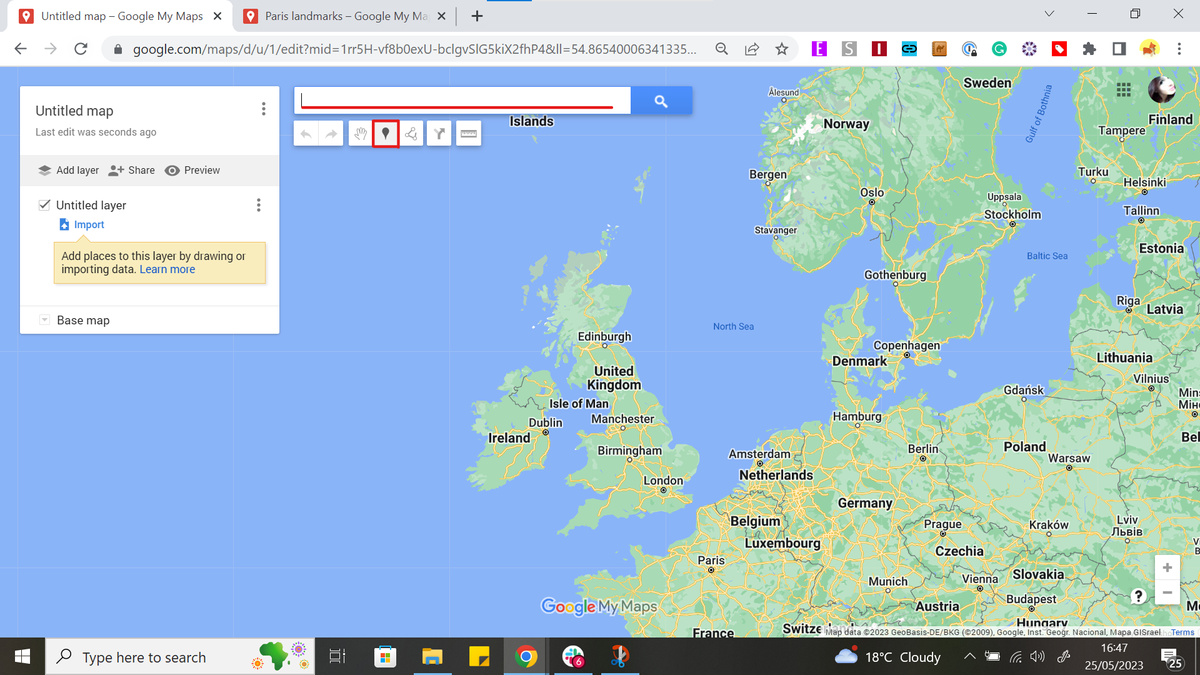Click the Add layer button
The width and height of the screenshot is (1200, 675).
[x=66, y=170]
